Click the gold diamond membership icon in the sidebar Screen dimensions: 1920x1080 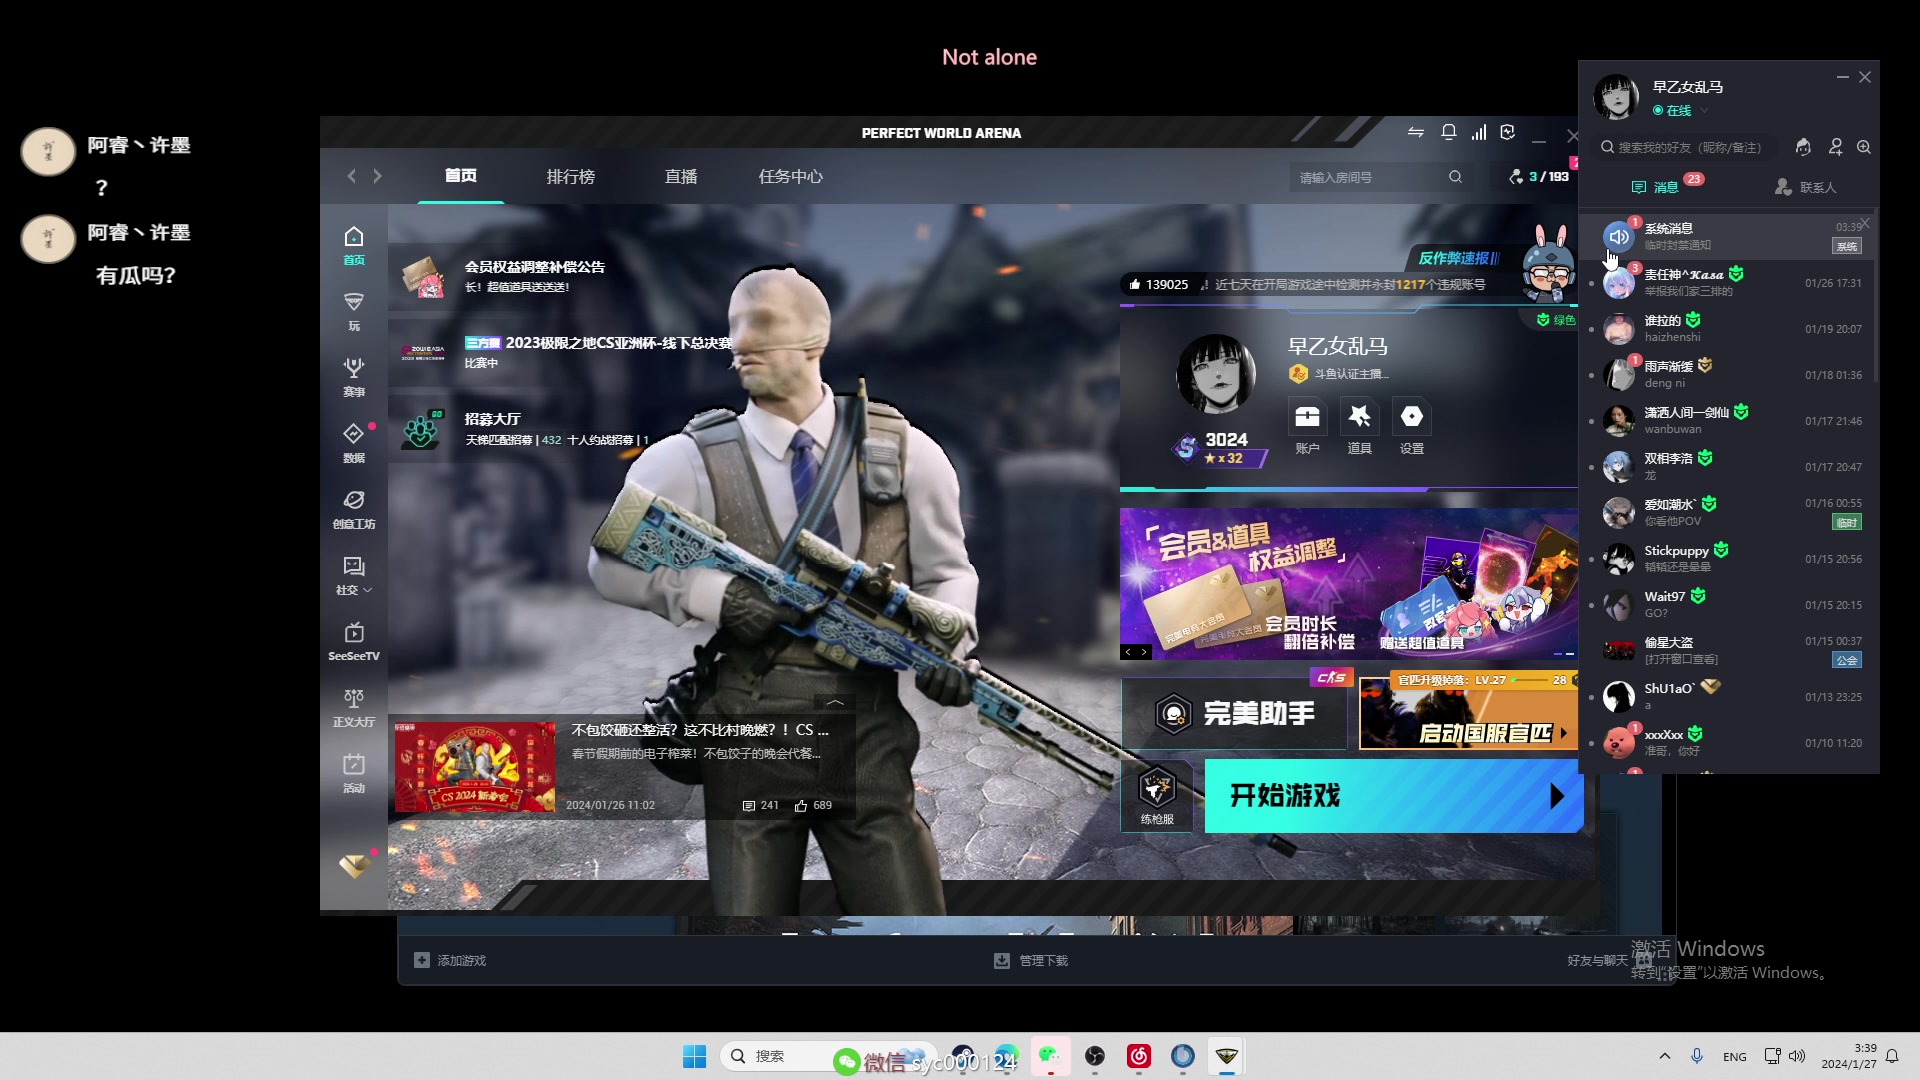[x=354, y=866]
